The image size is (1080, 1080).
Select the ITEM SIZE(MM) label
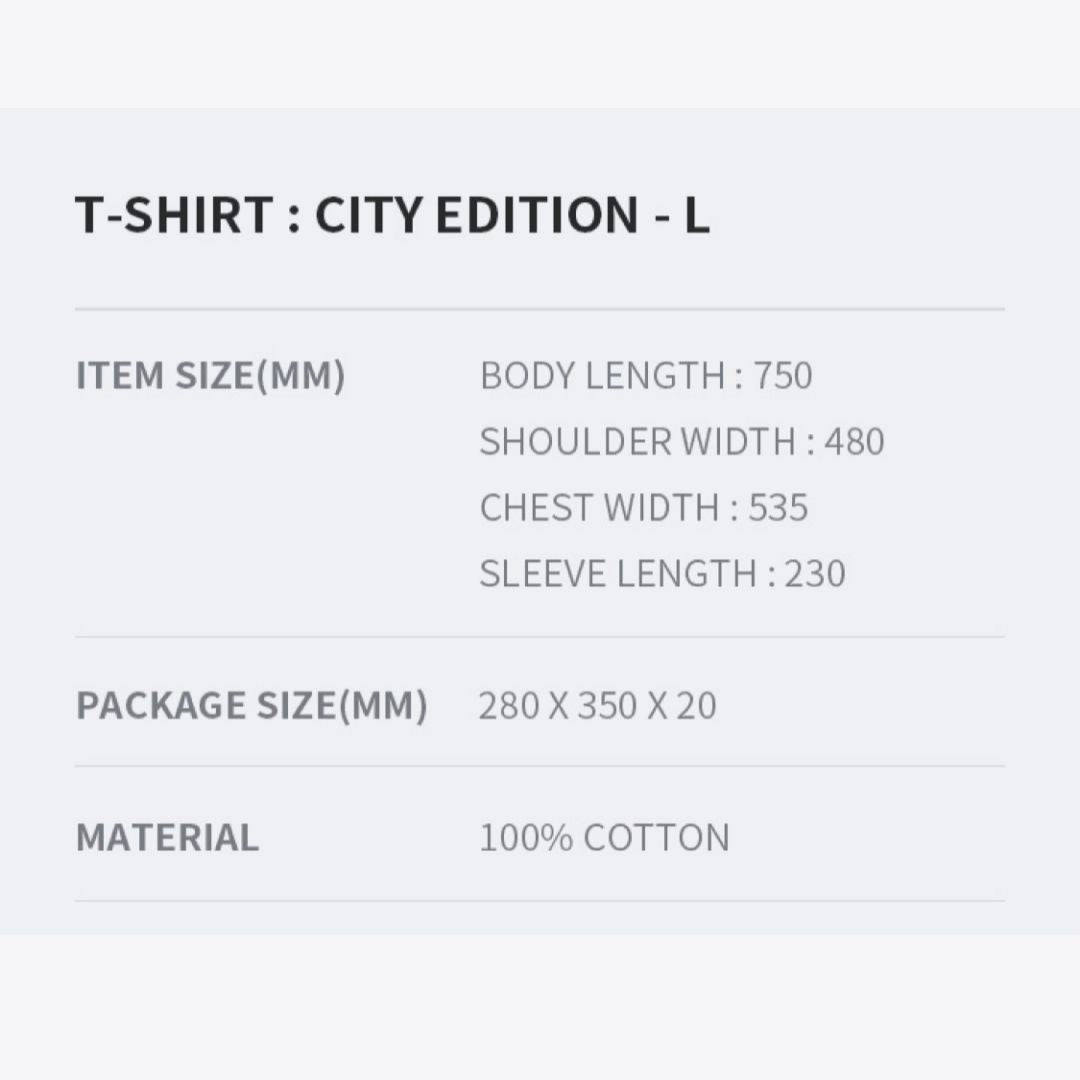point(210,376)
